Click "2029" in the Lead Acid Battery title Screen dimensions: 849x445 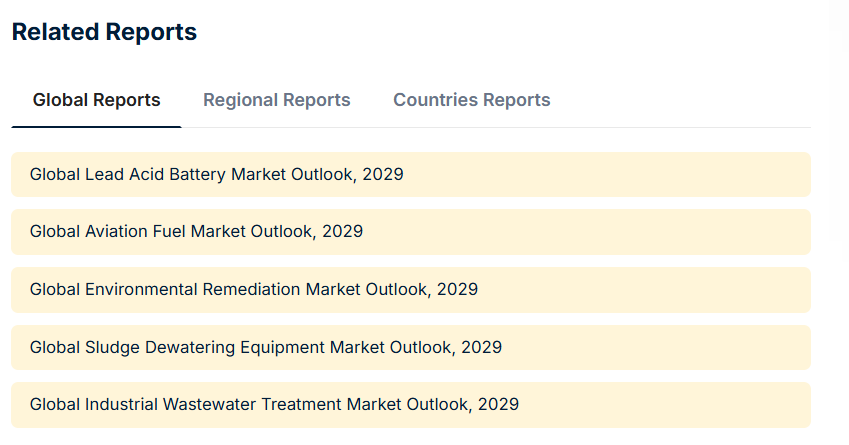(x=383, y=174)
